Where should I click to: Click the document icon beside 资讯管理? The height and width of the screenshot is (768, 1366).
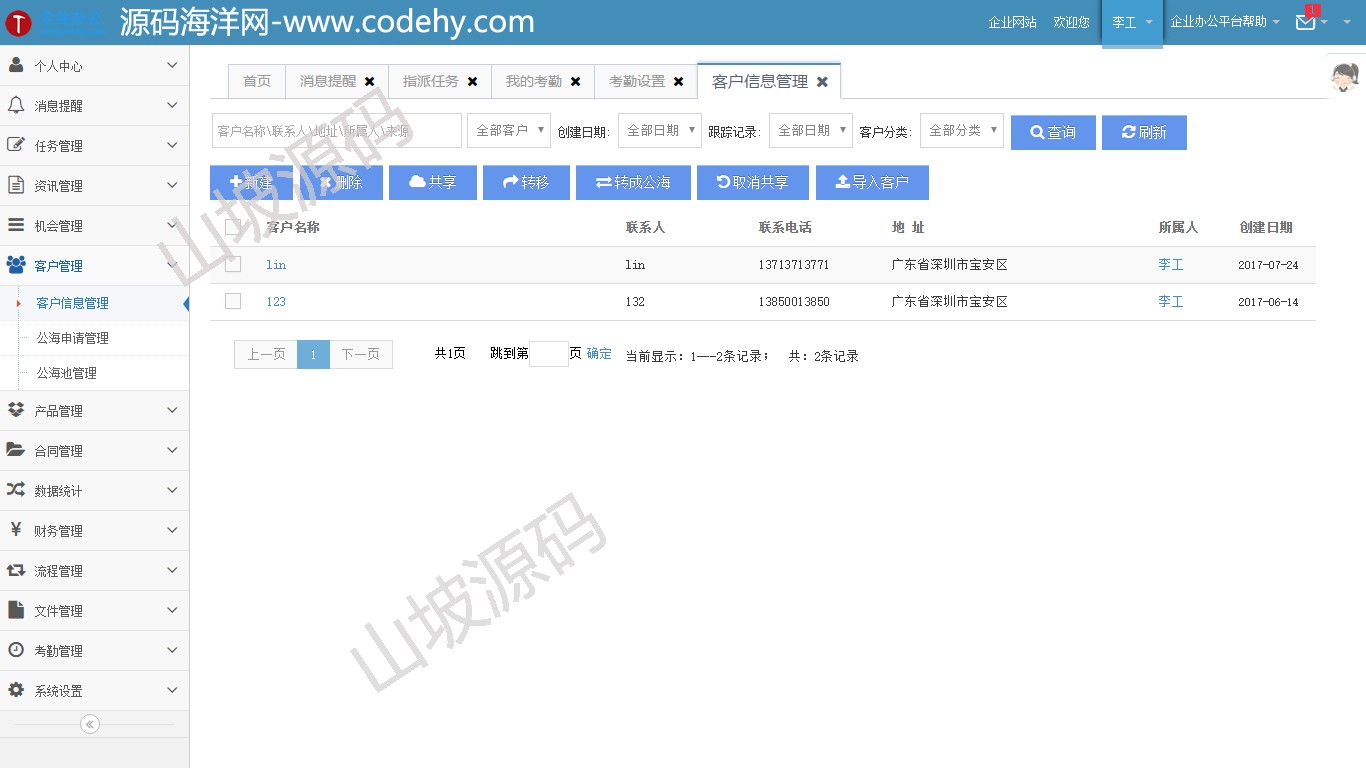[x=16, y=185]
